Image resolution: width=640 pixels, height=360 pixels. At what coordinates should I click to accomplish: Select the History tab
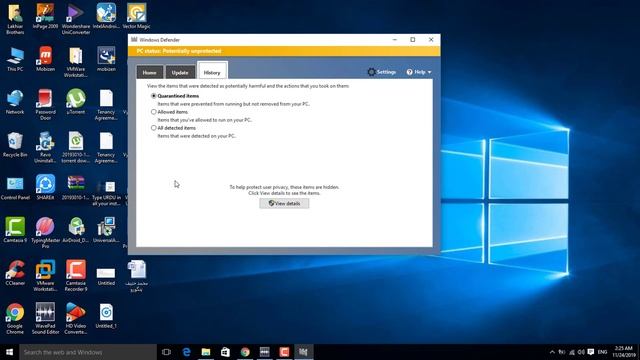point(212,71)
